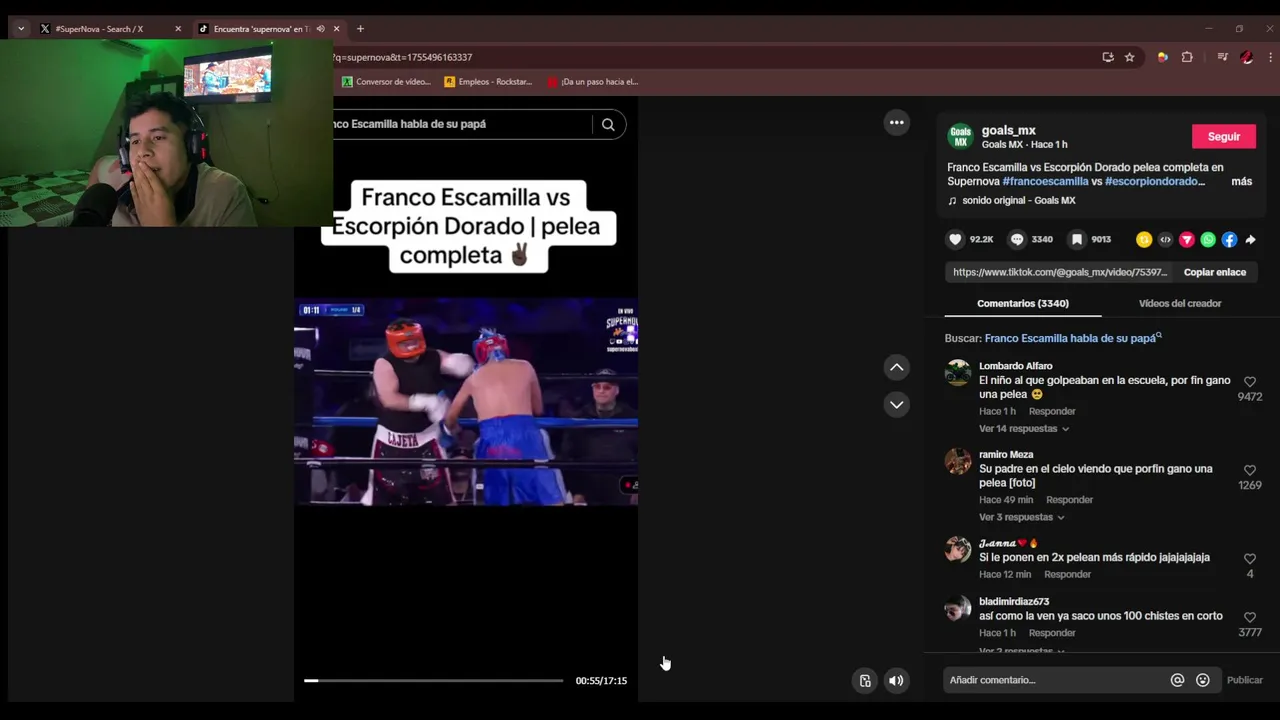The height and width of the screenshot is (720, 1280).
Task: Open goals_mx profile avatar
Action: click(x=960, y=136)
